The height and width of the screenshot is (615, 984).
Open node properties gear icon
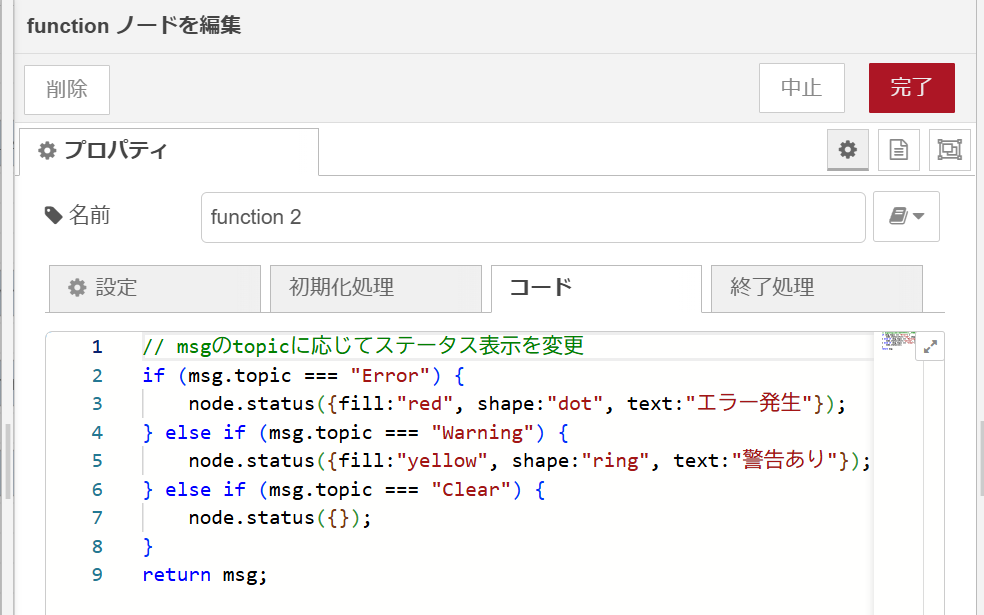click(x=847, y=149)
